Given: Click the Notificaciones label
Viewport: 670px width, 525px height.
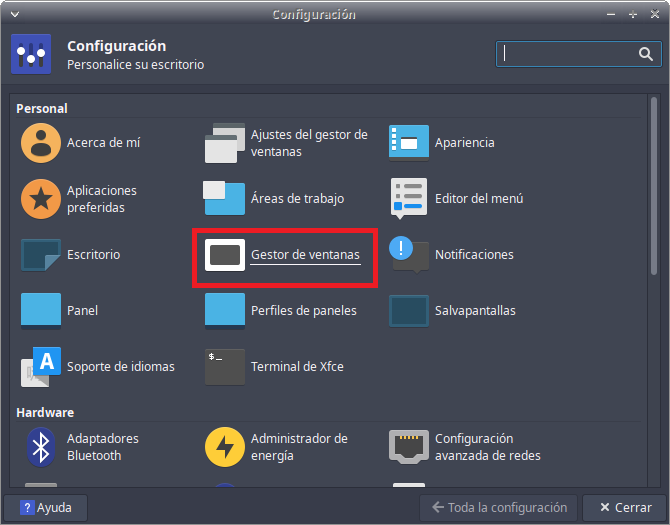Looking at the screenshot, I should [x=474, y=255].
